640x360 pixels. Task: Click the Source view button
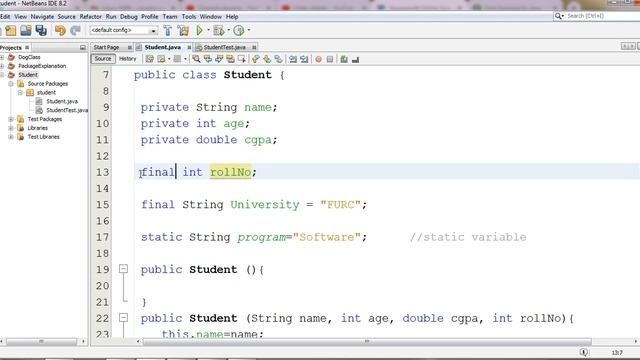point(102,59)
